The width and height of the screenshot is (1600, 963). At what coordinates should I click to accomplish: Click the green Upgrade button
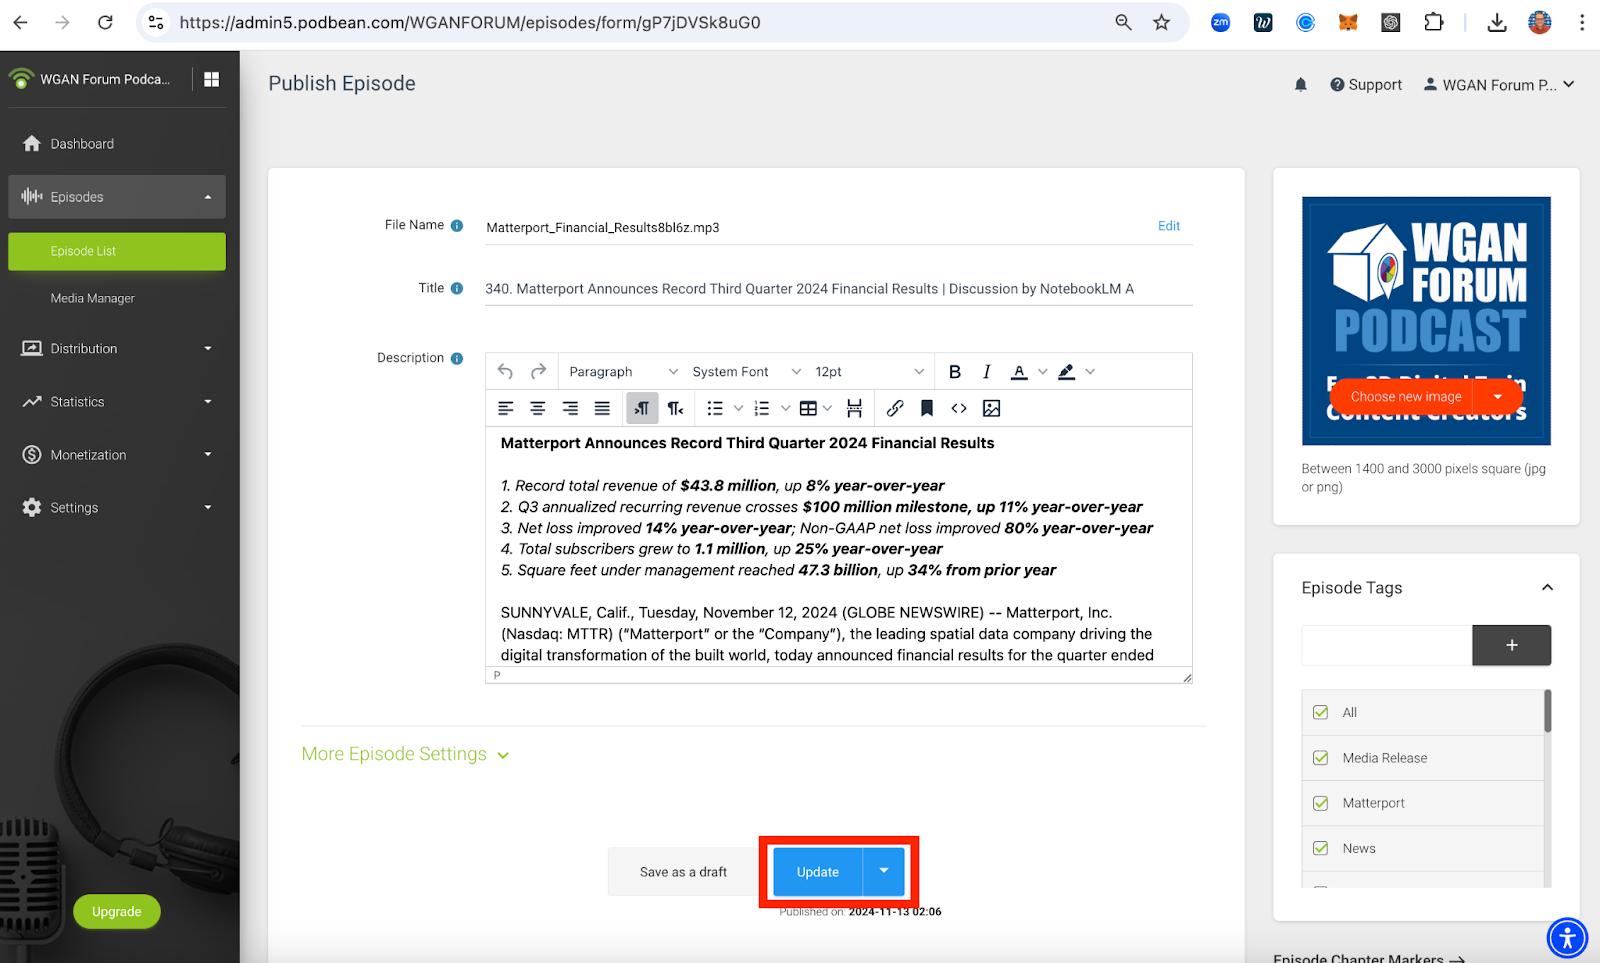point(117,911)
